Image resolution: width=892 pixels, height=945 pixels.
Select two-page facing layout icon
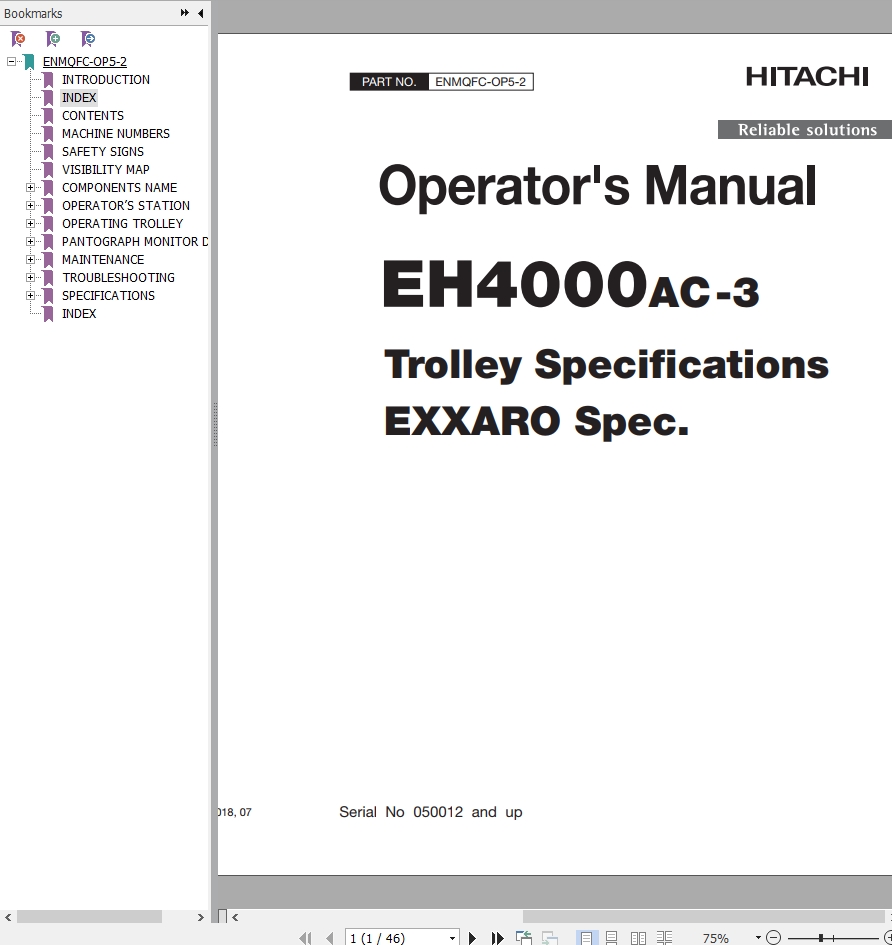pyautogui.click(x=638, y=938)
